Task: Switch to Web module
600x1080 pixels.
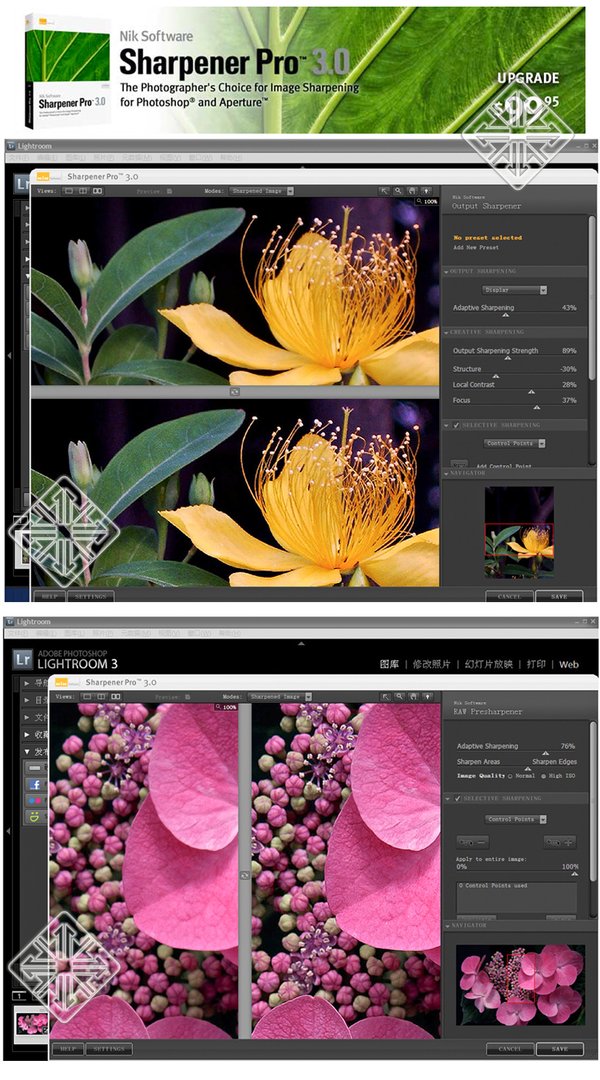Action: point(568,665)
